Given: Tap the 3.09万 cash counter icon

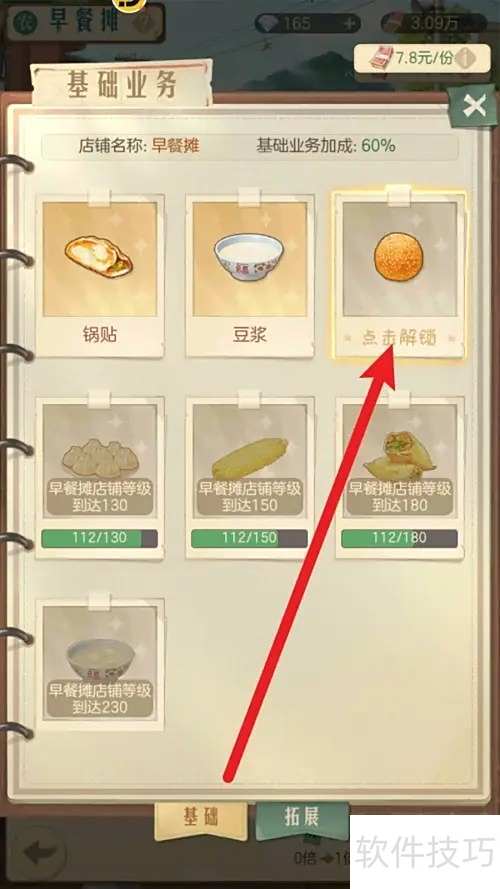Looking at the screenshot, I should 395,24.
